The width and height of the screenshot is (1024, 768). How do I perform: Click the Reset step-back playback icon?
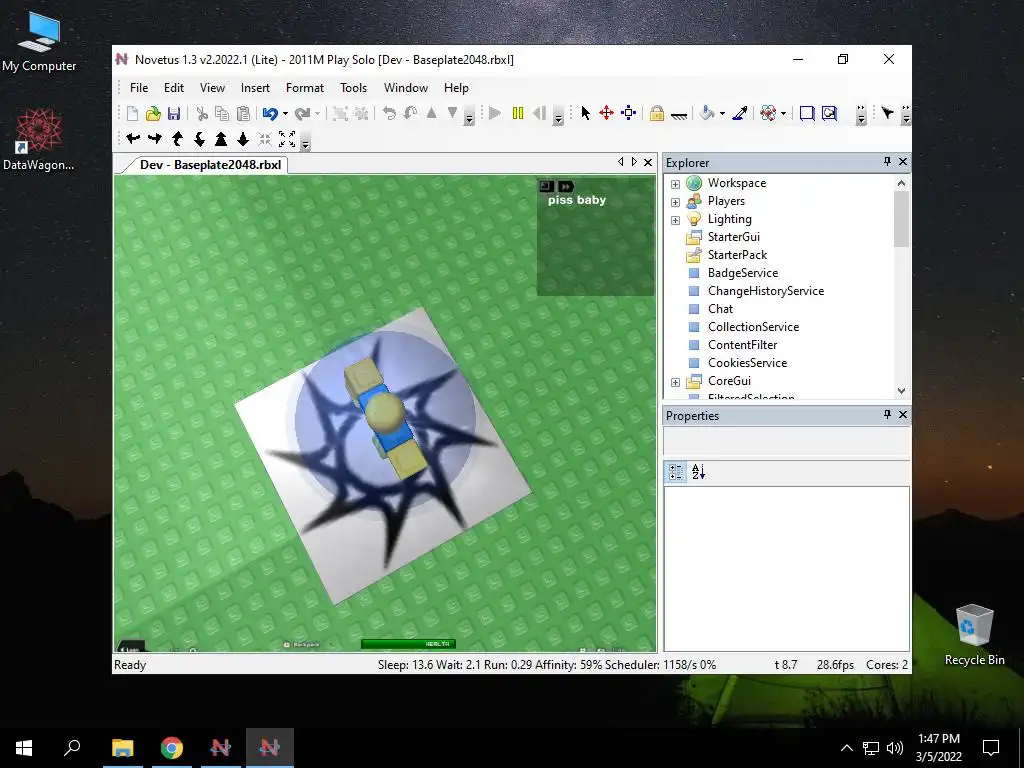point(539,114)
